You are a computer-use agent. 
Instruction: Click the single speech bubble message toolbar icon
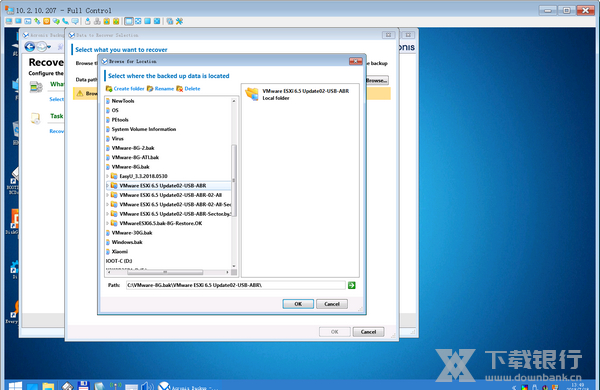[75, 21]
